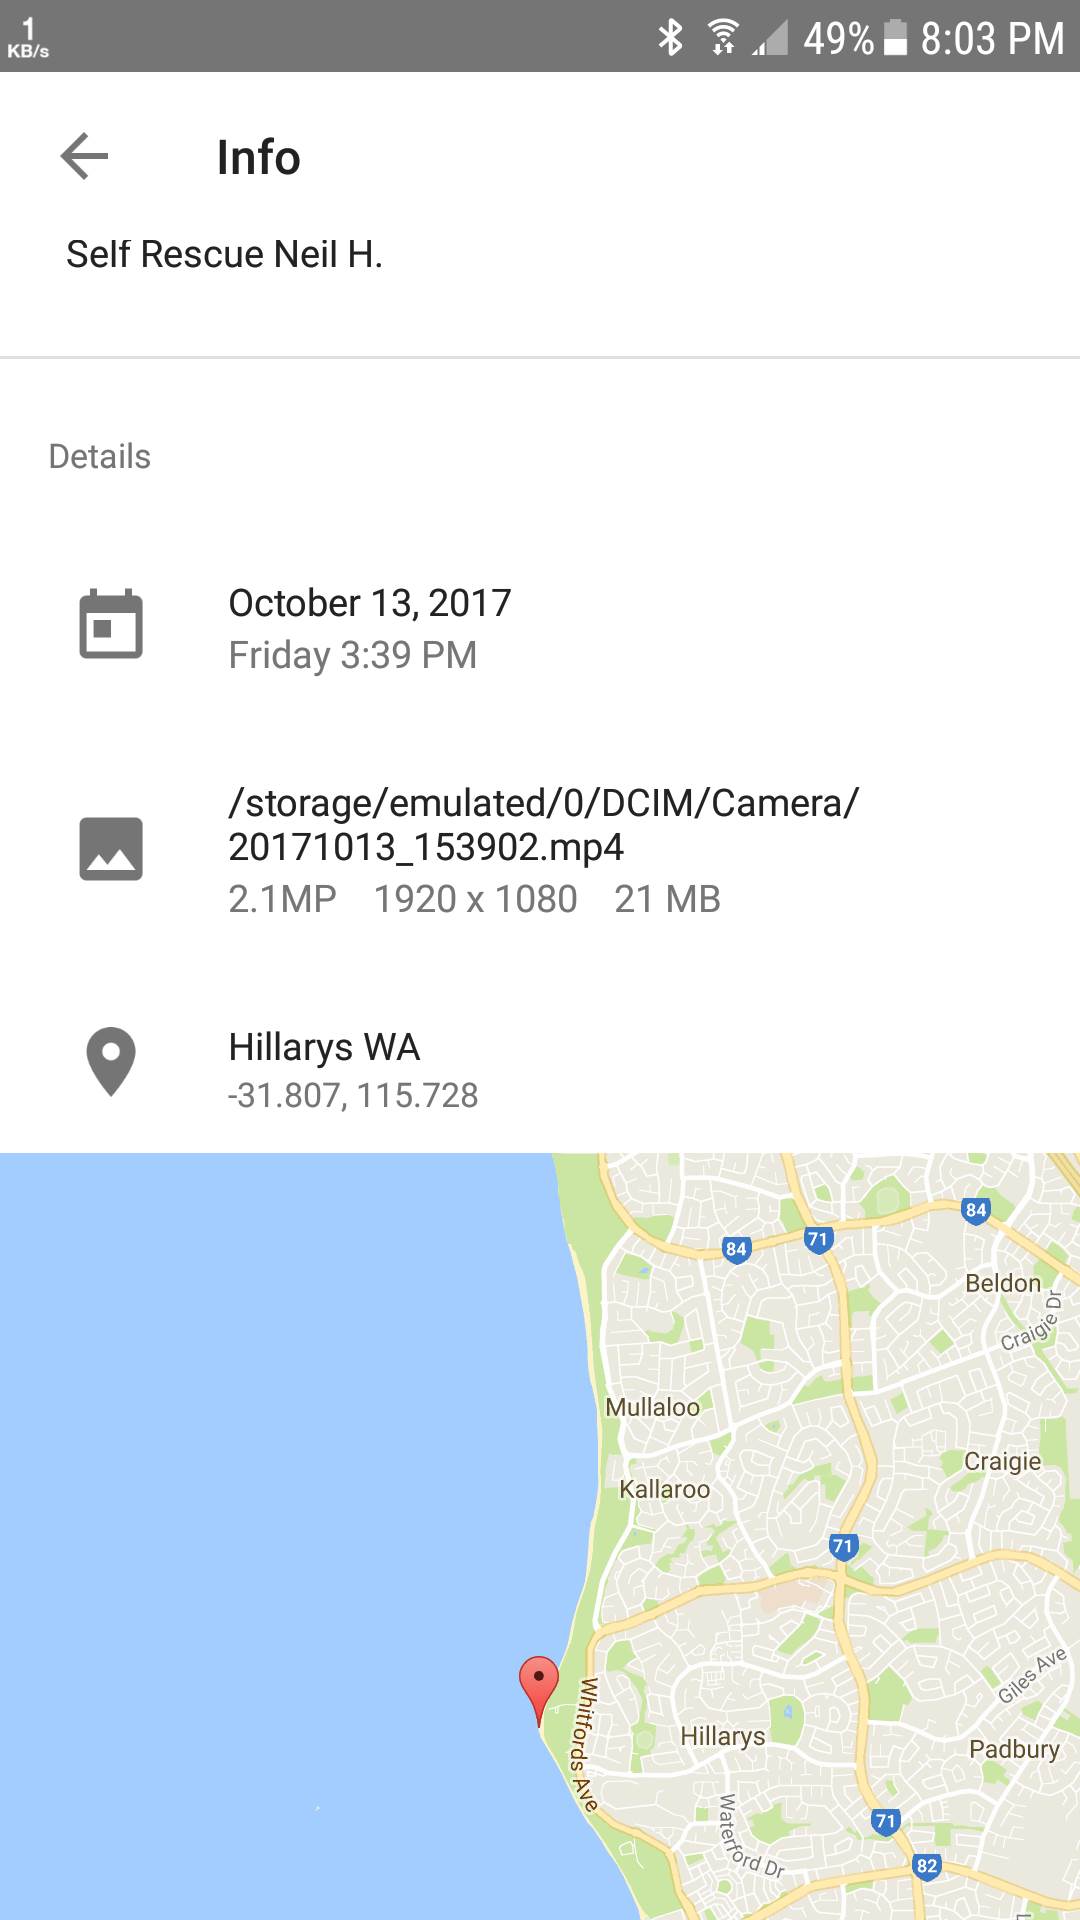Tap the back arrow icon
The width and height of the screenshot is (1080, 1920).
pos(84,156)
